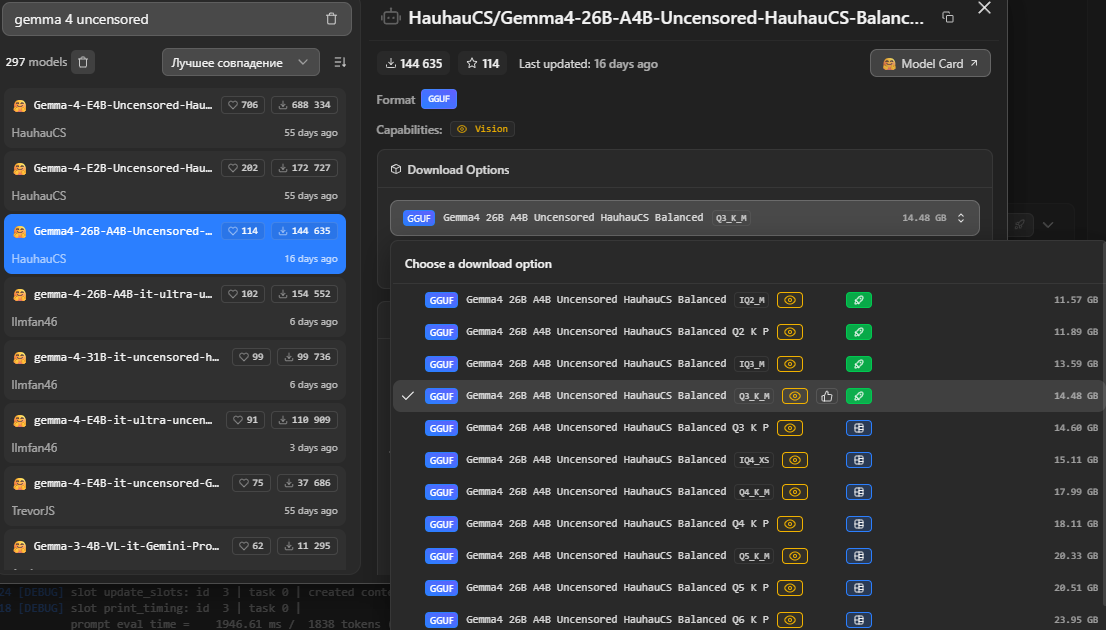Click the green rocket icon on IQ3_M row

point(858,364)
